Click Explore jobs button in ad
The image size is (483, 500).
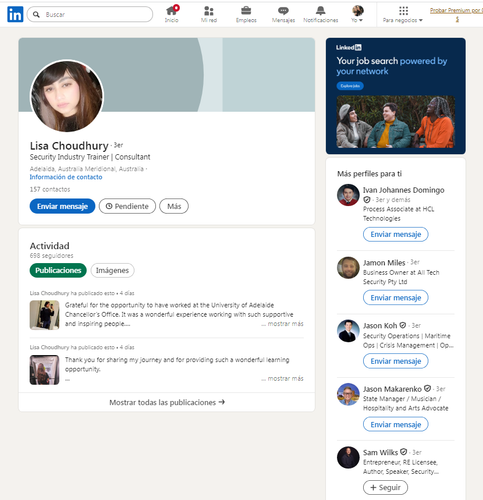350,86
